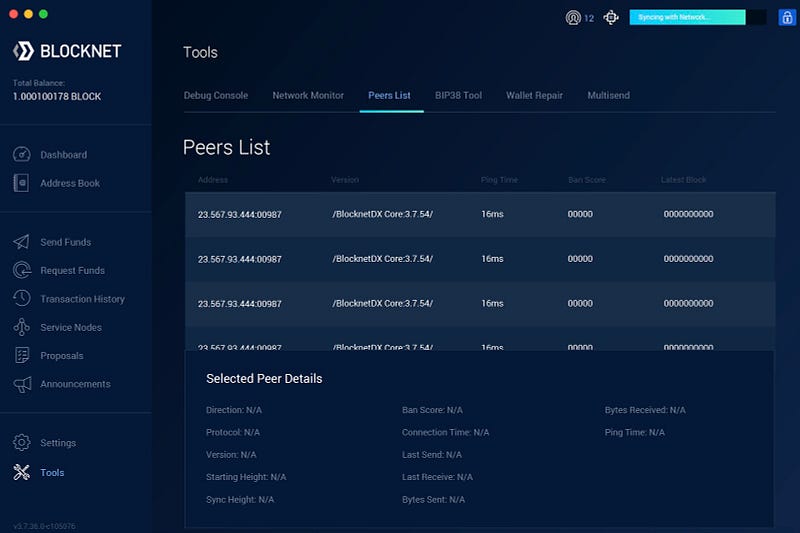The width and height of the screenshot is (800, 533).
Task: Open the BIP38 Tool tab
Action: (x=458, y=95)
